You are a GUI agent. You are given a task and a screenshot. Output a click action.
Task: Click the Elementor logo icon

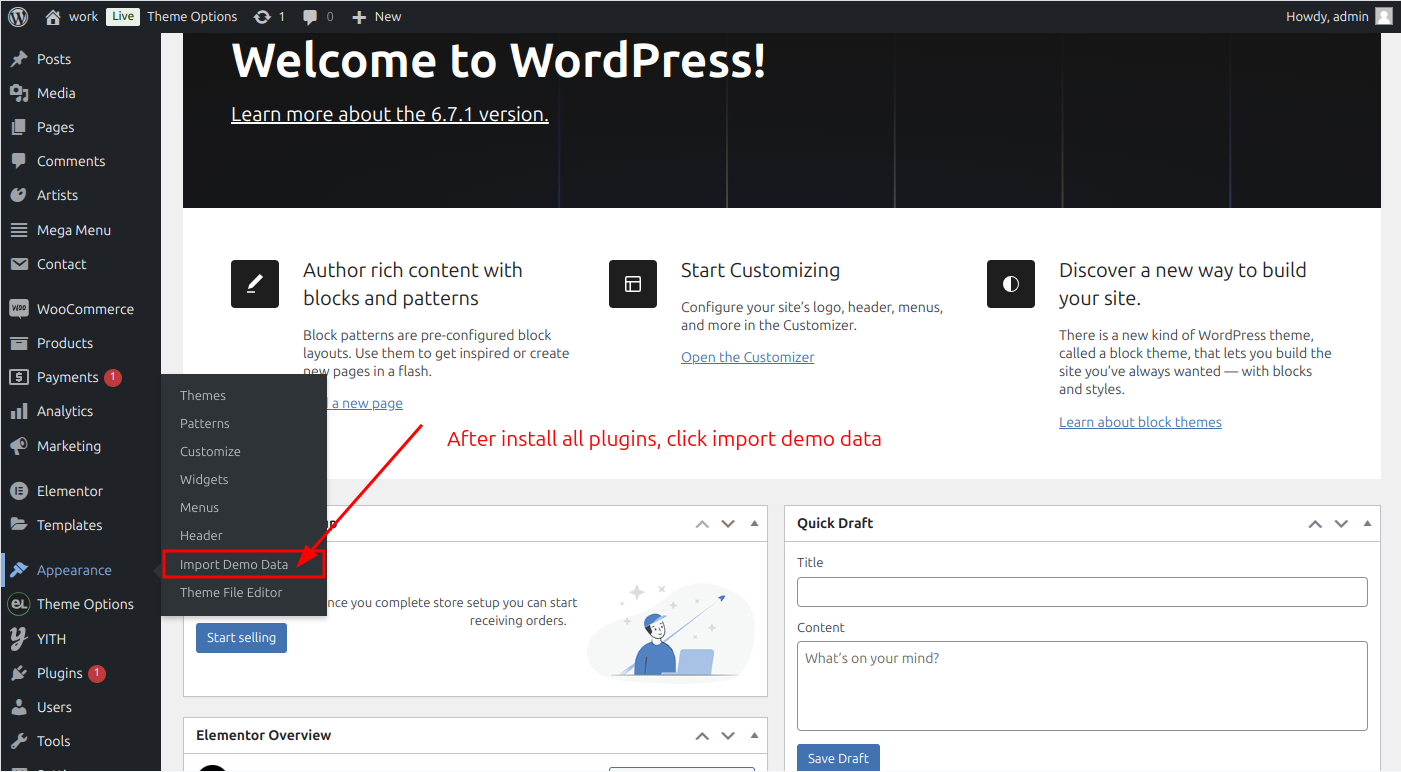click(x=18, y=491)
